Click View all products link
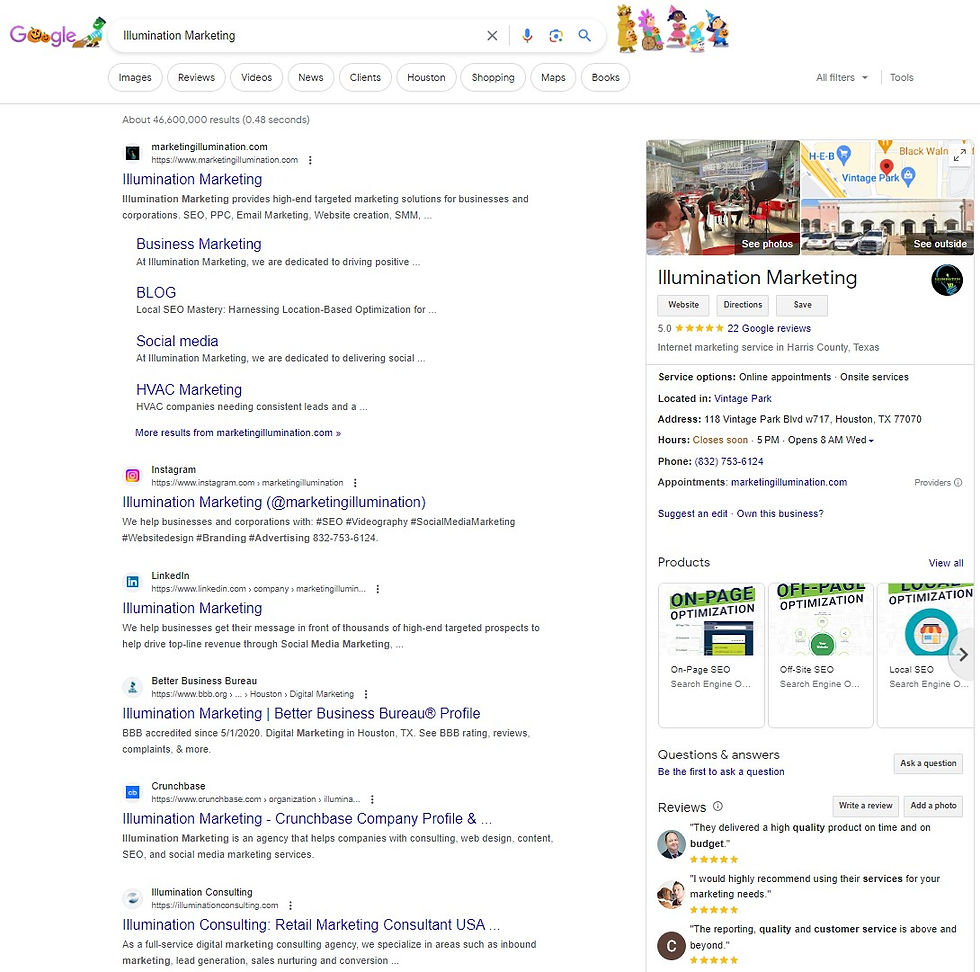Image resolution: width=980 pixels, height=972 pixels. [x=946, y=563]
